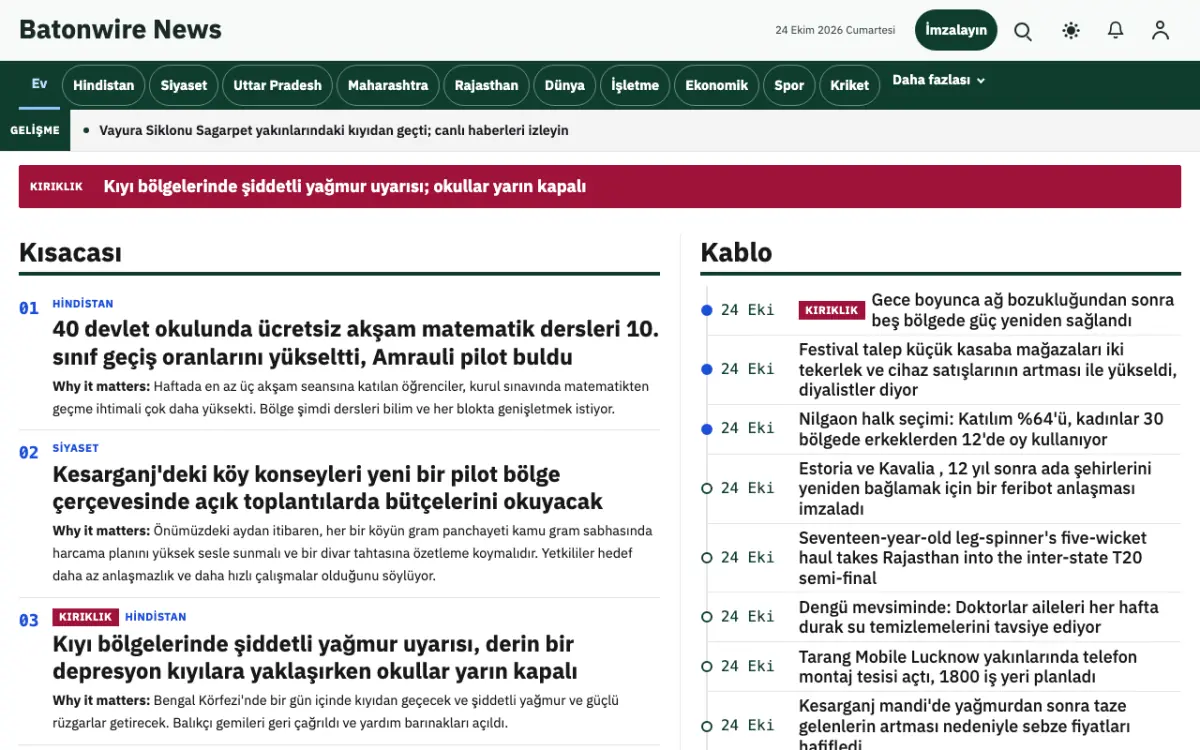Open the Rajasthan section tab
Image resolution: width=1200 pixels, height=750 pixels.
coord(486,85)
